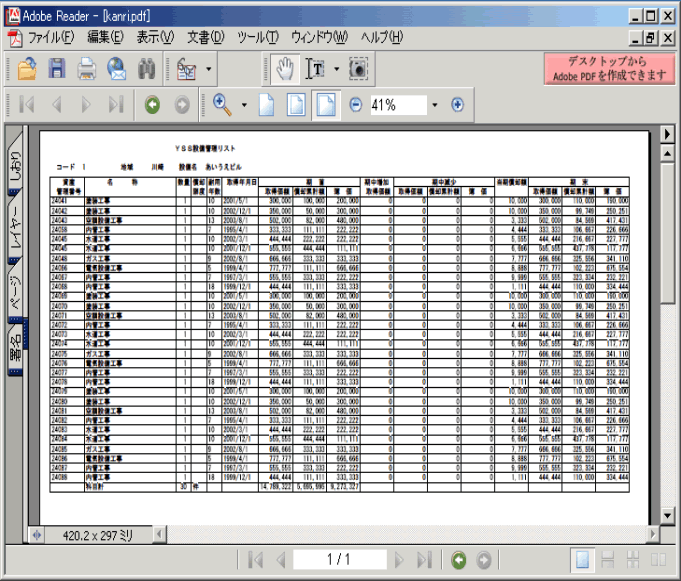Screen dimensions: 681x581
Task: Open the 表示(V) menu
Action: [155, 38]
